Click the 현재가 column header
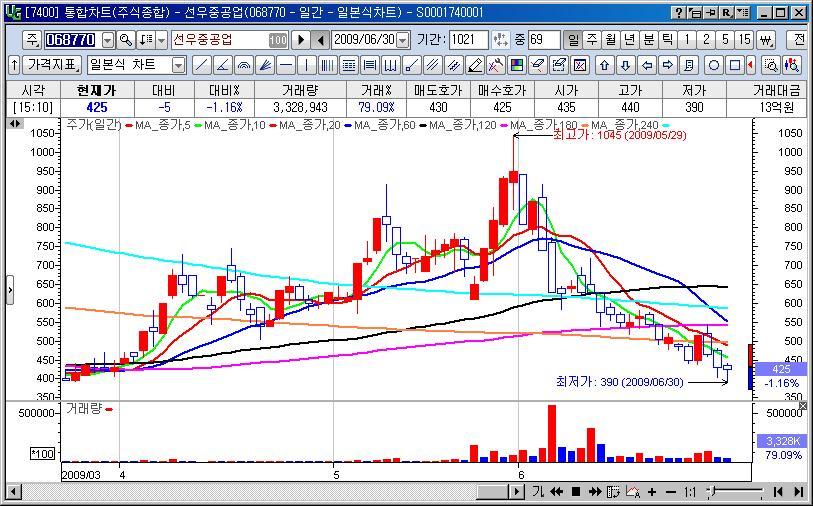The width and height of the screenshot is (813, 506). 97,90
